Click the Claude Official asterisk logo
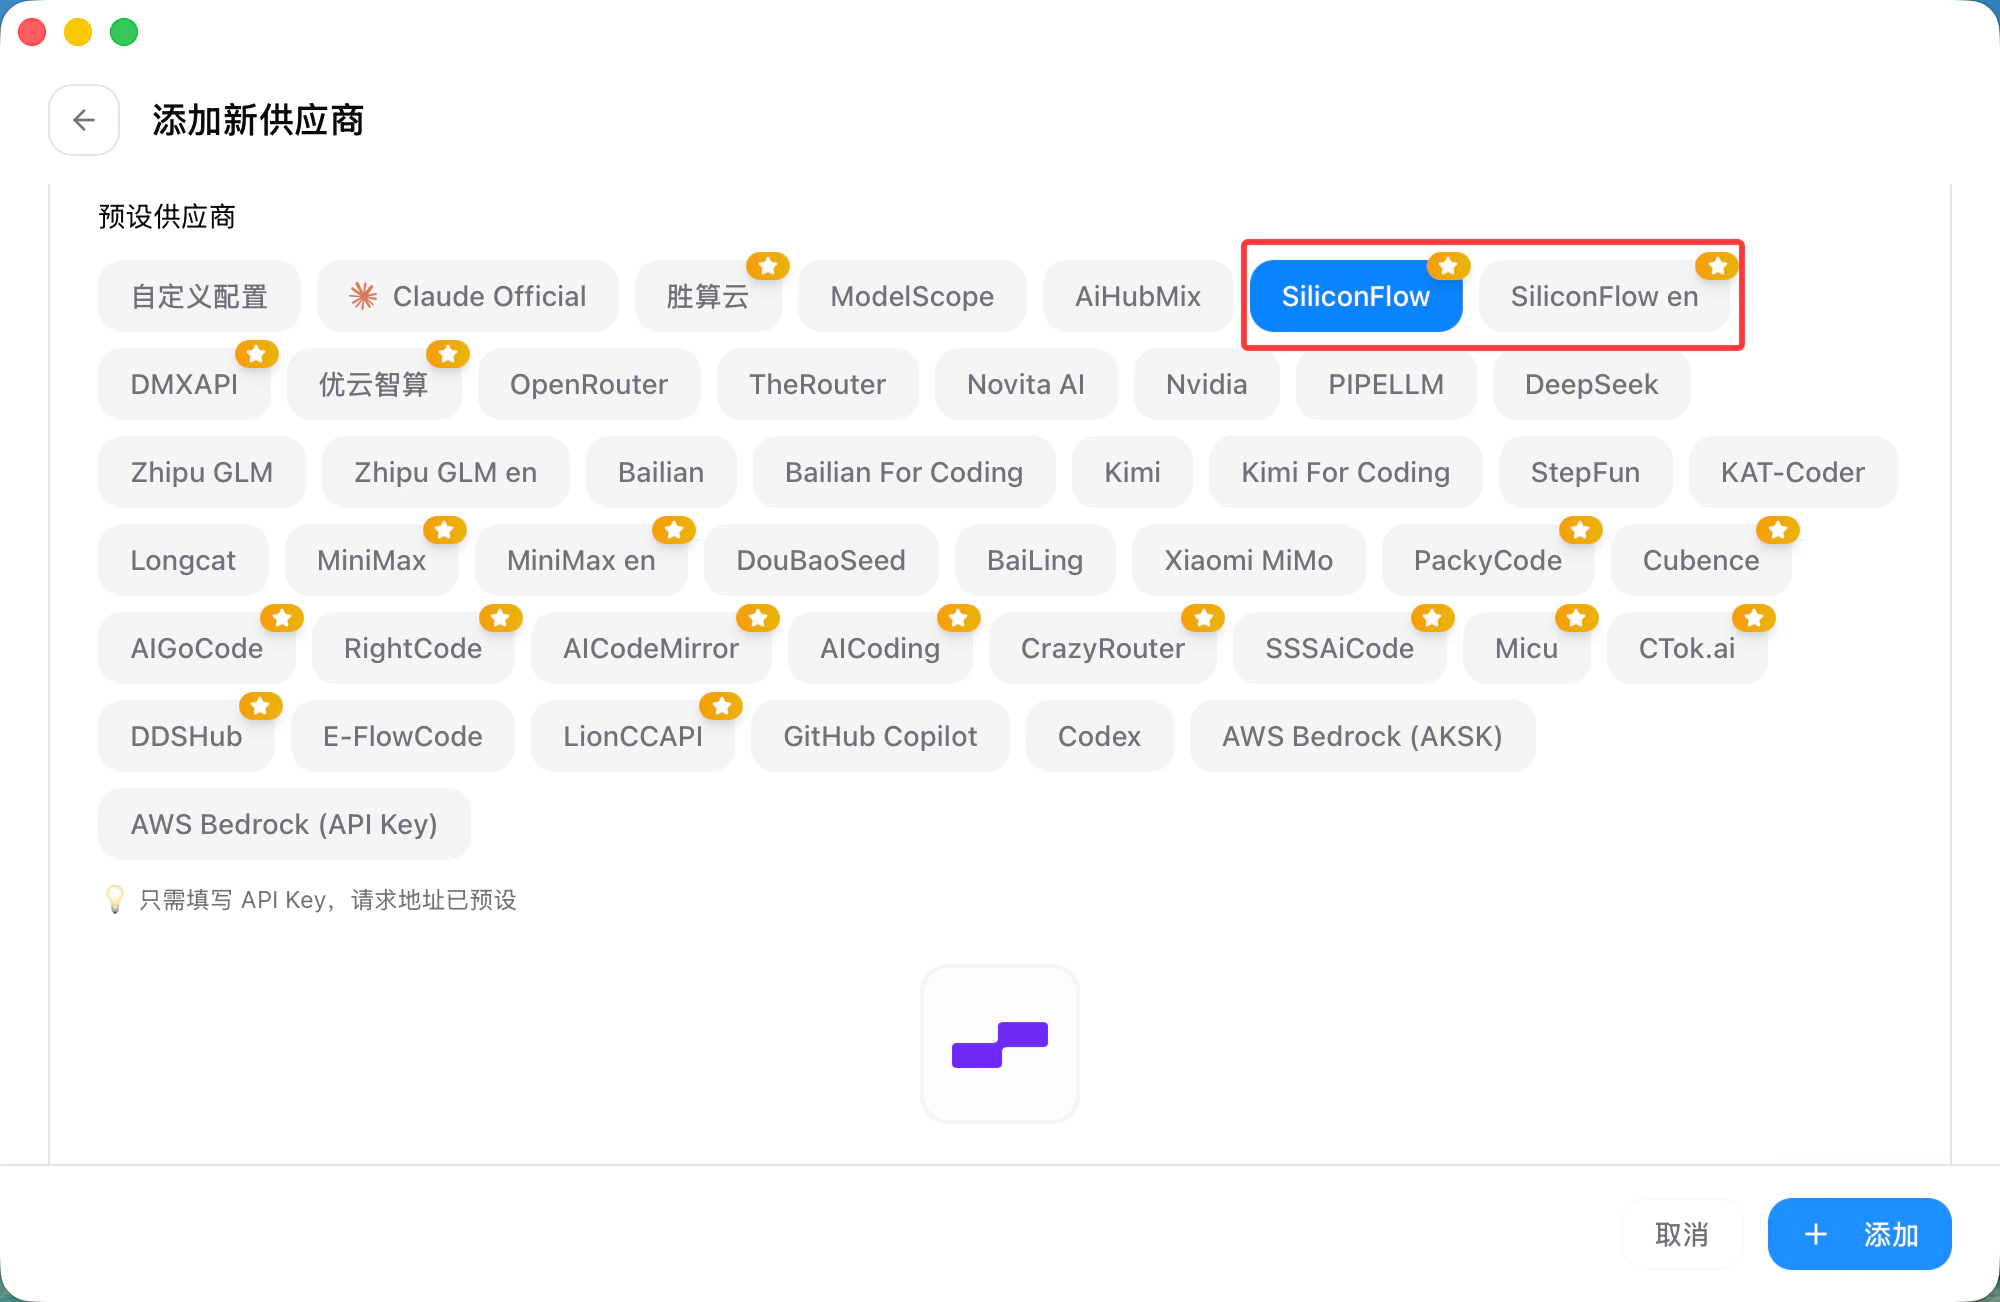Image resolution: width=2000 pixels, height=1302 pixels. pos(363,296)
